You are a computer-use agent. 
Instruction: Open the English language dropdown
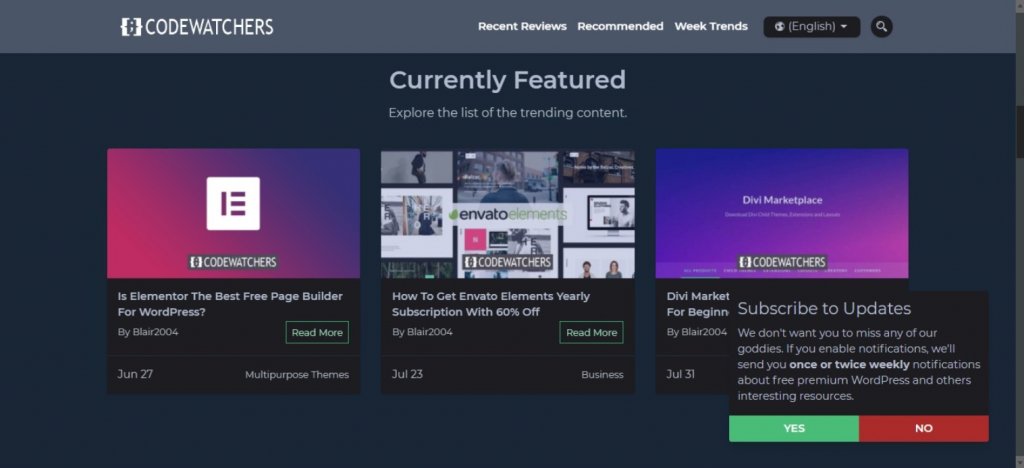point(811,27)
